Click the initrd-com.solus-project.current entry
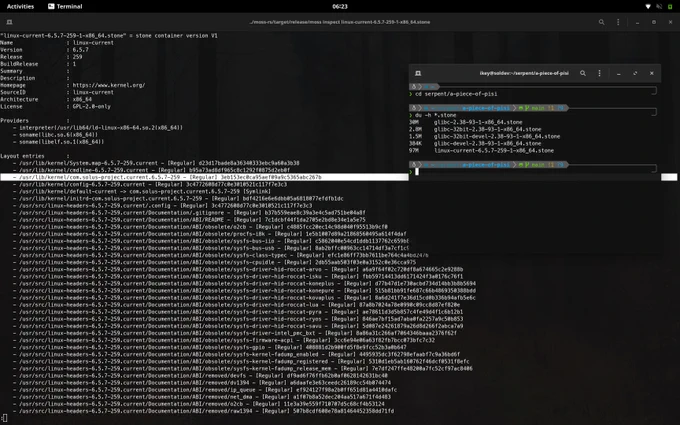The width and height of the screenshot is (680, 425). (178, 199)
